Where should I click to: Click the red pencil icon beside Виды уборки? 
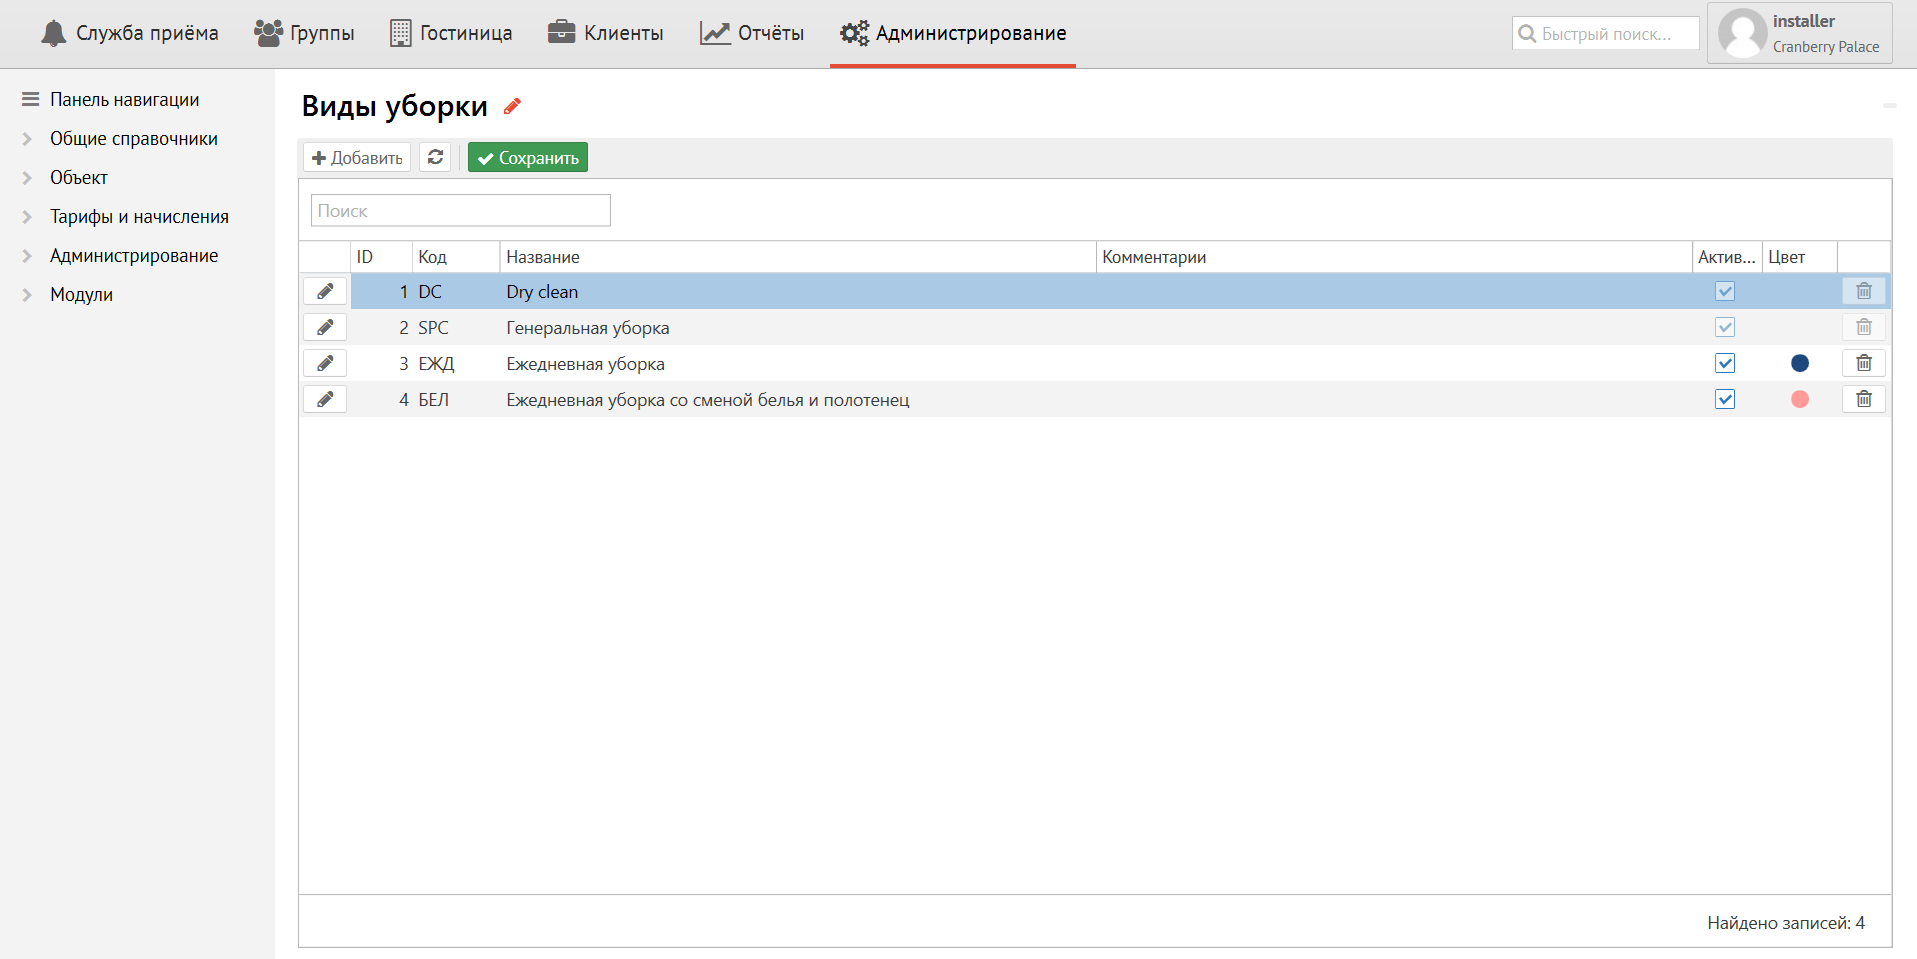pyautogui.click(x=512, y=106)
